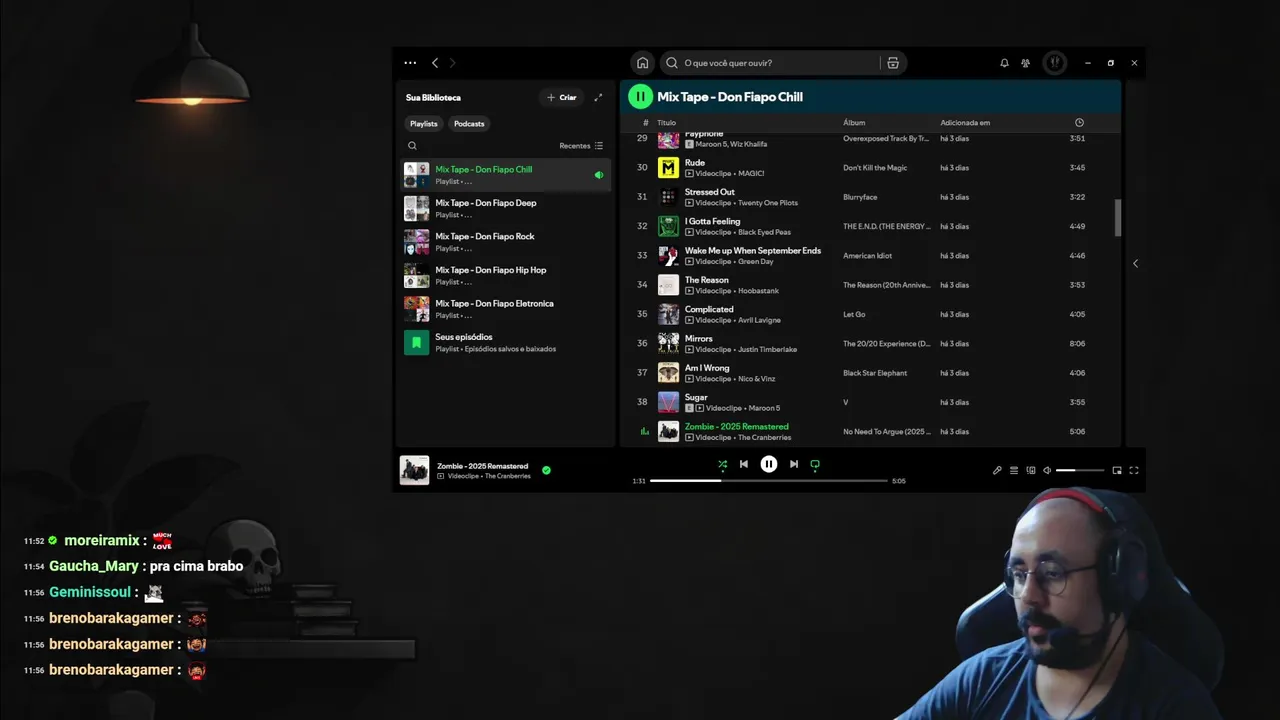Open Hoobastank artist link
This screenshot has width=1280, height=720.
(758, 291)
